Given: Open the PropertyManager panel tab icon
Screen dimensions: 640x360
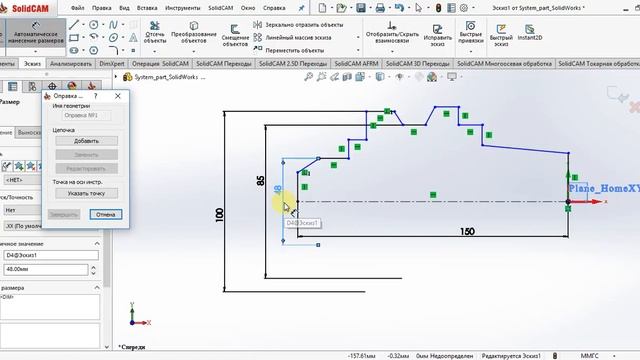Looking at the screenshot, I should coord(13,87).
